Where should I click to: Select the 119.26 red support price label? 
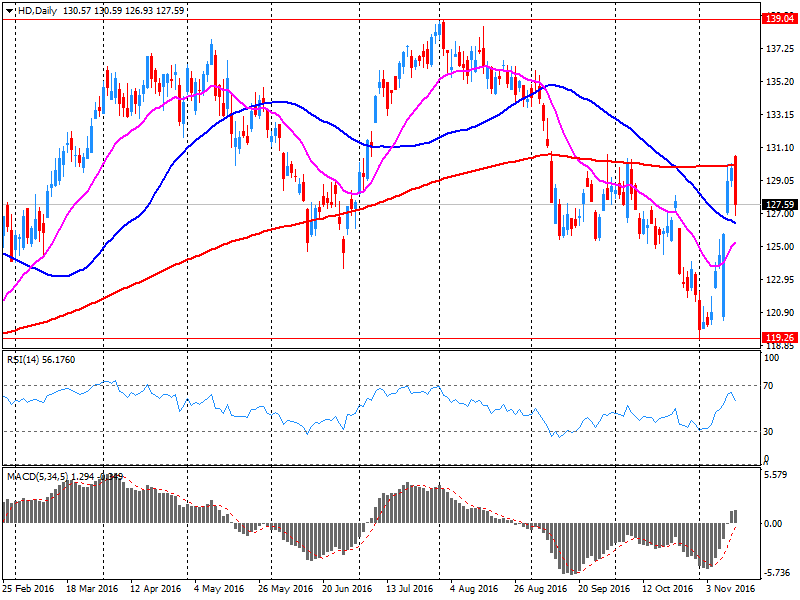tap(780, 338)
